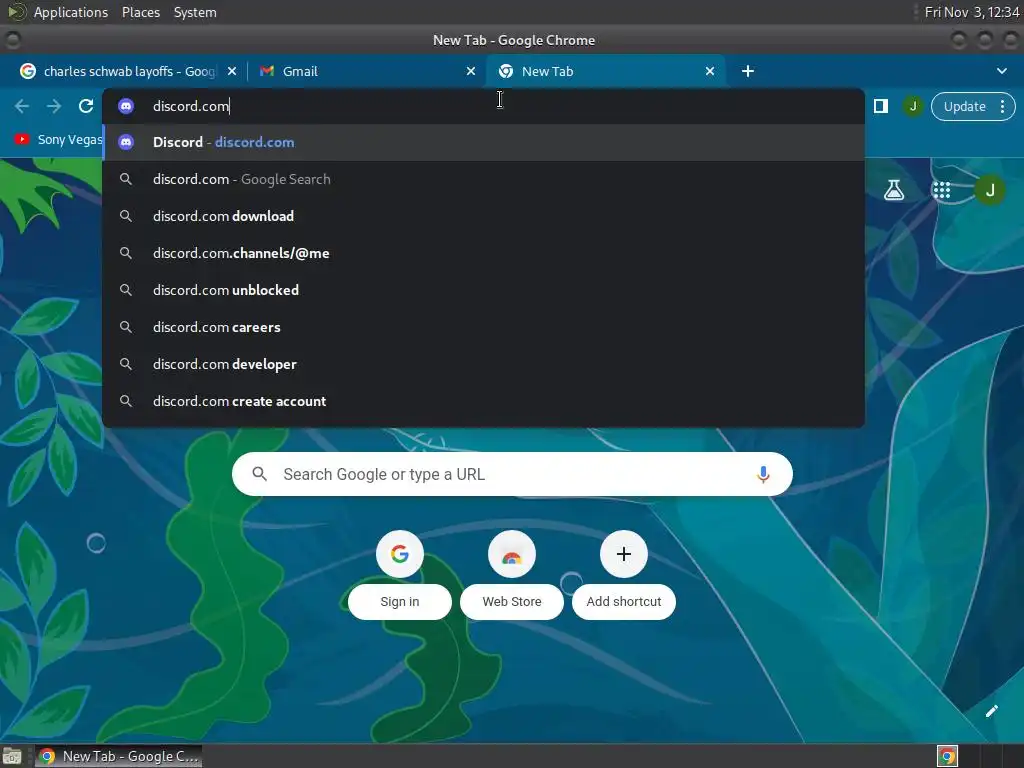Start voice search with microphone icon

click(x=763, y=474)
